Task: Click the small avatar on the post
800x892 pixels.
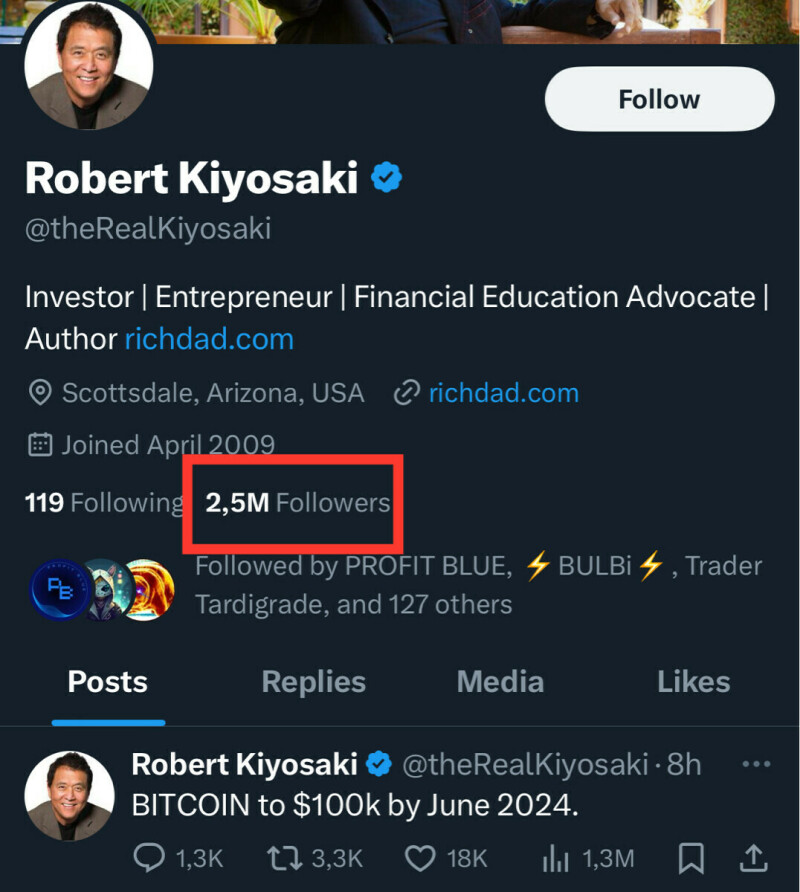Action: (x=69, y=797)
